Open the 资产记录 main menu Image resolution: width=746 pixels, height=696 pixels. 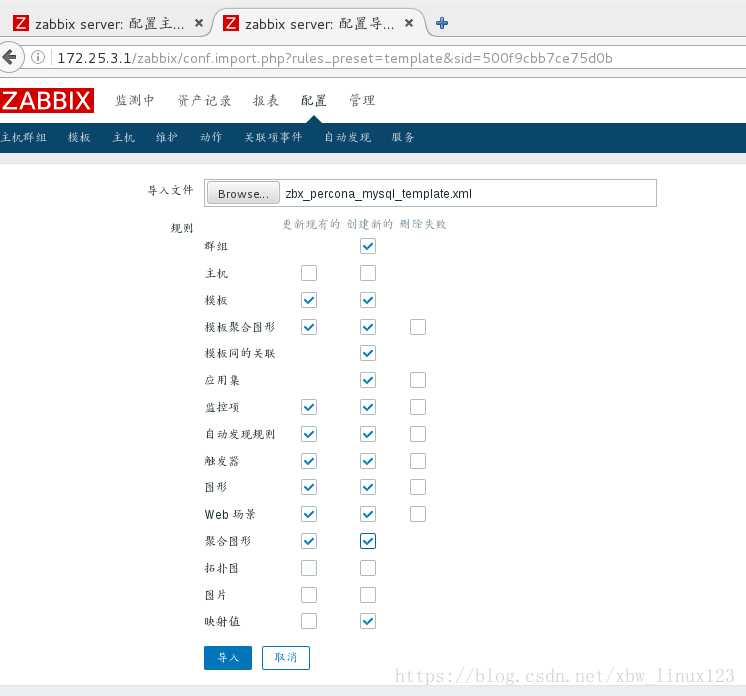pyautogui.click(x=205, y=100)
